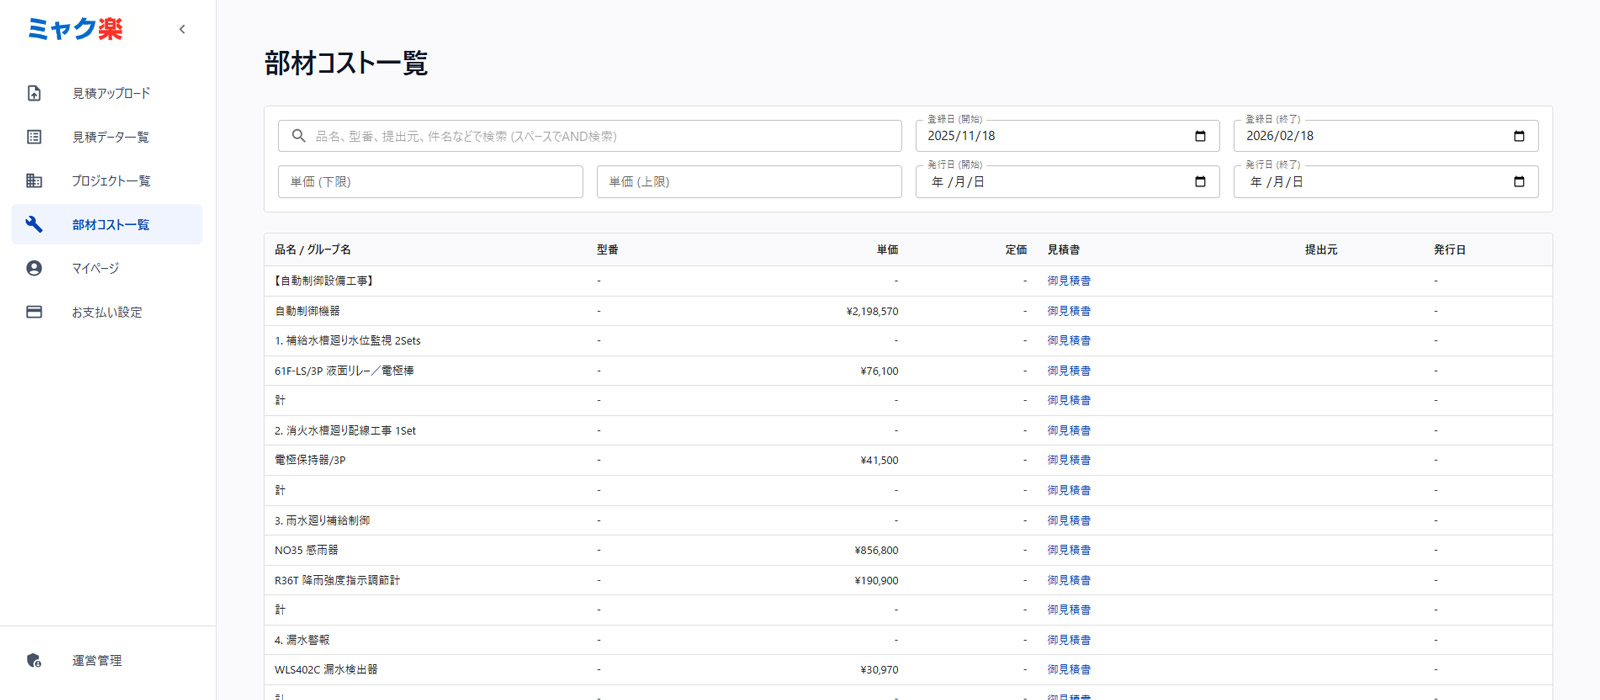
Task: Click the 部材コスト一覧 wrench icon
Action: tap(34, 225)
